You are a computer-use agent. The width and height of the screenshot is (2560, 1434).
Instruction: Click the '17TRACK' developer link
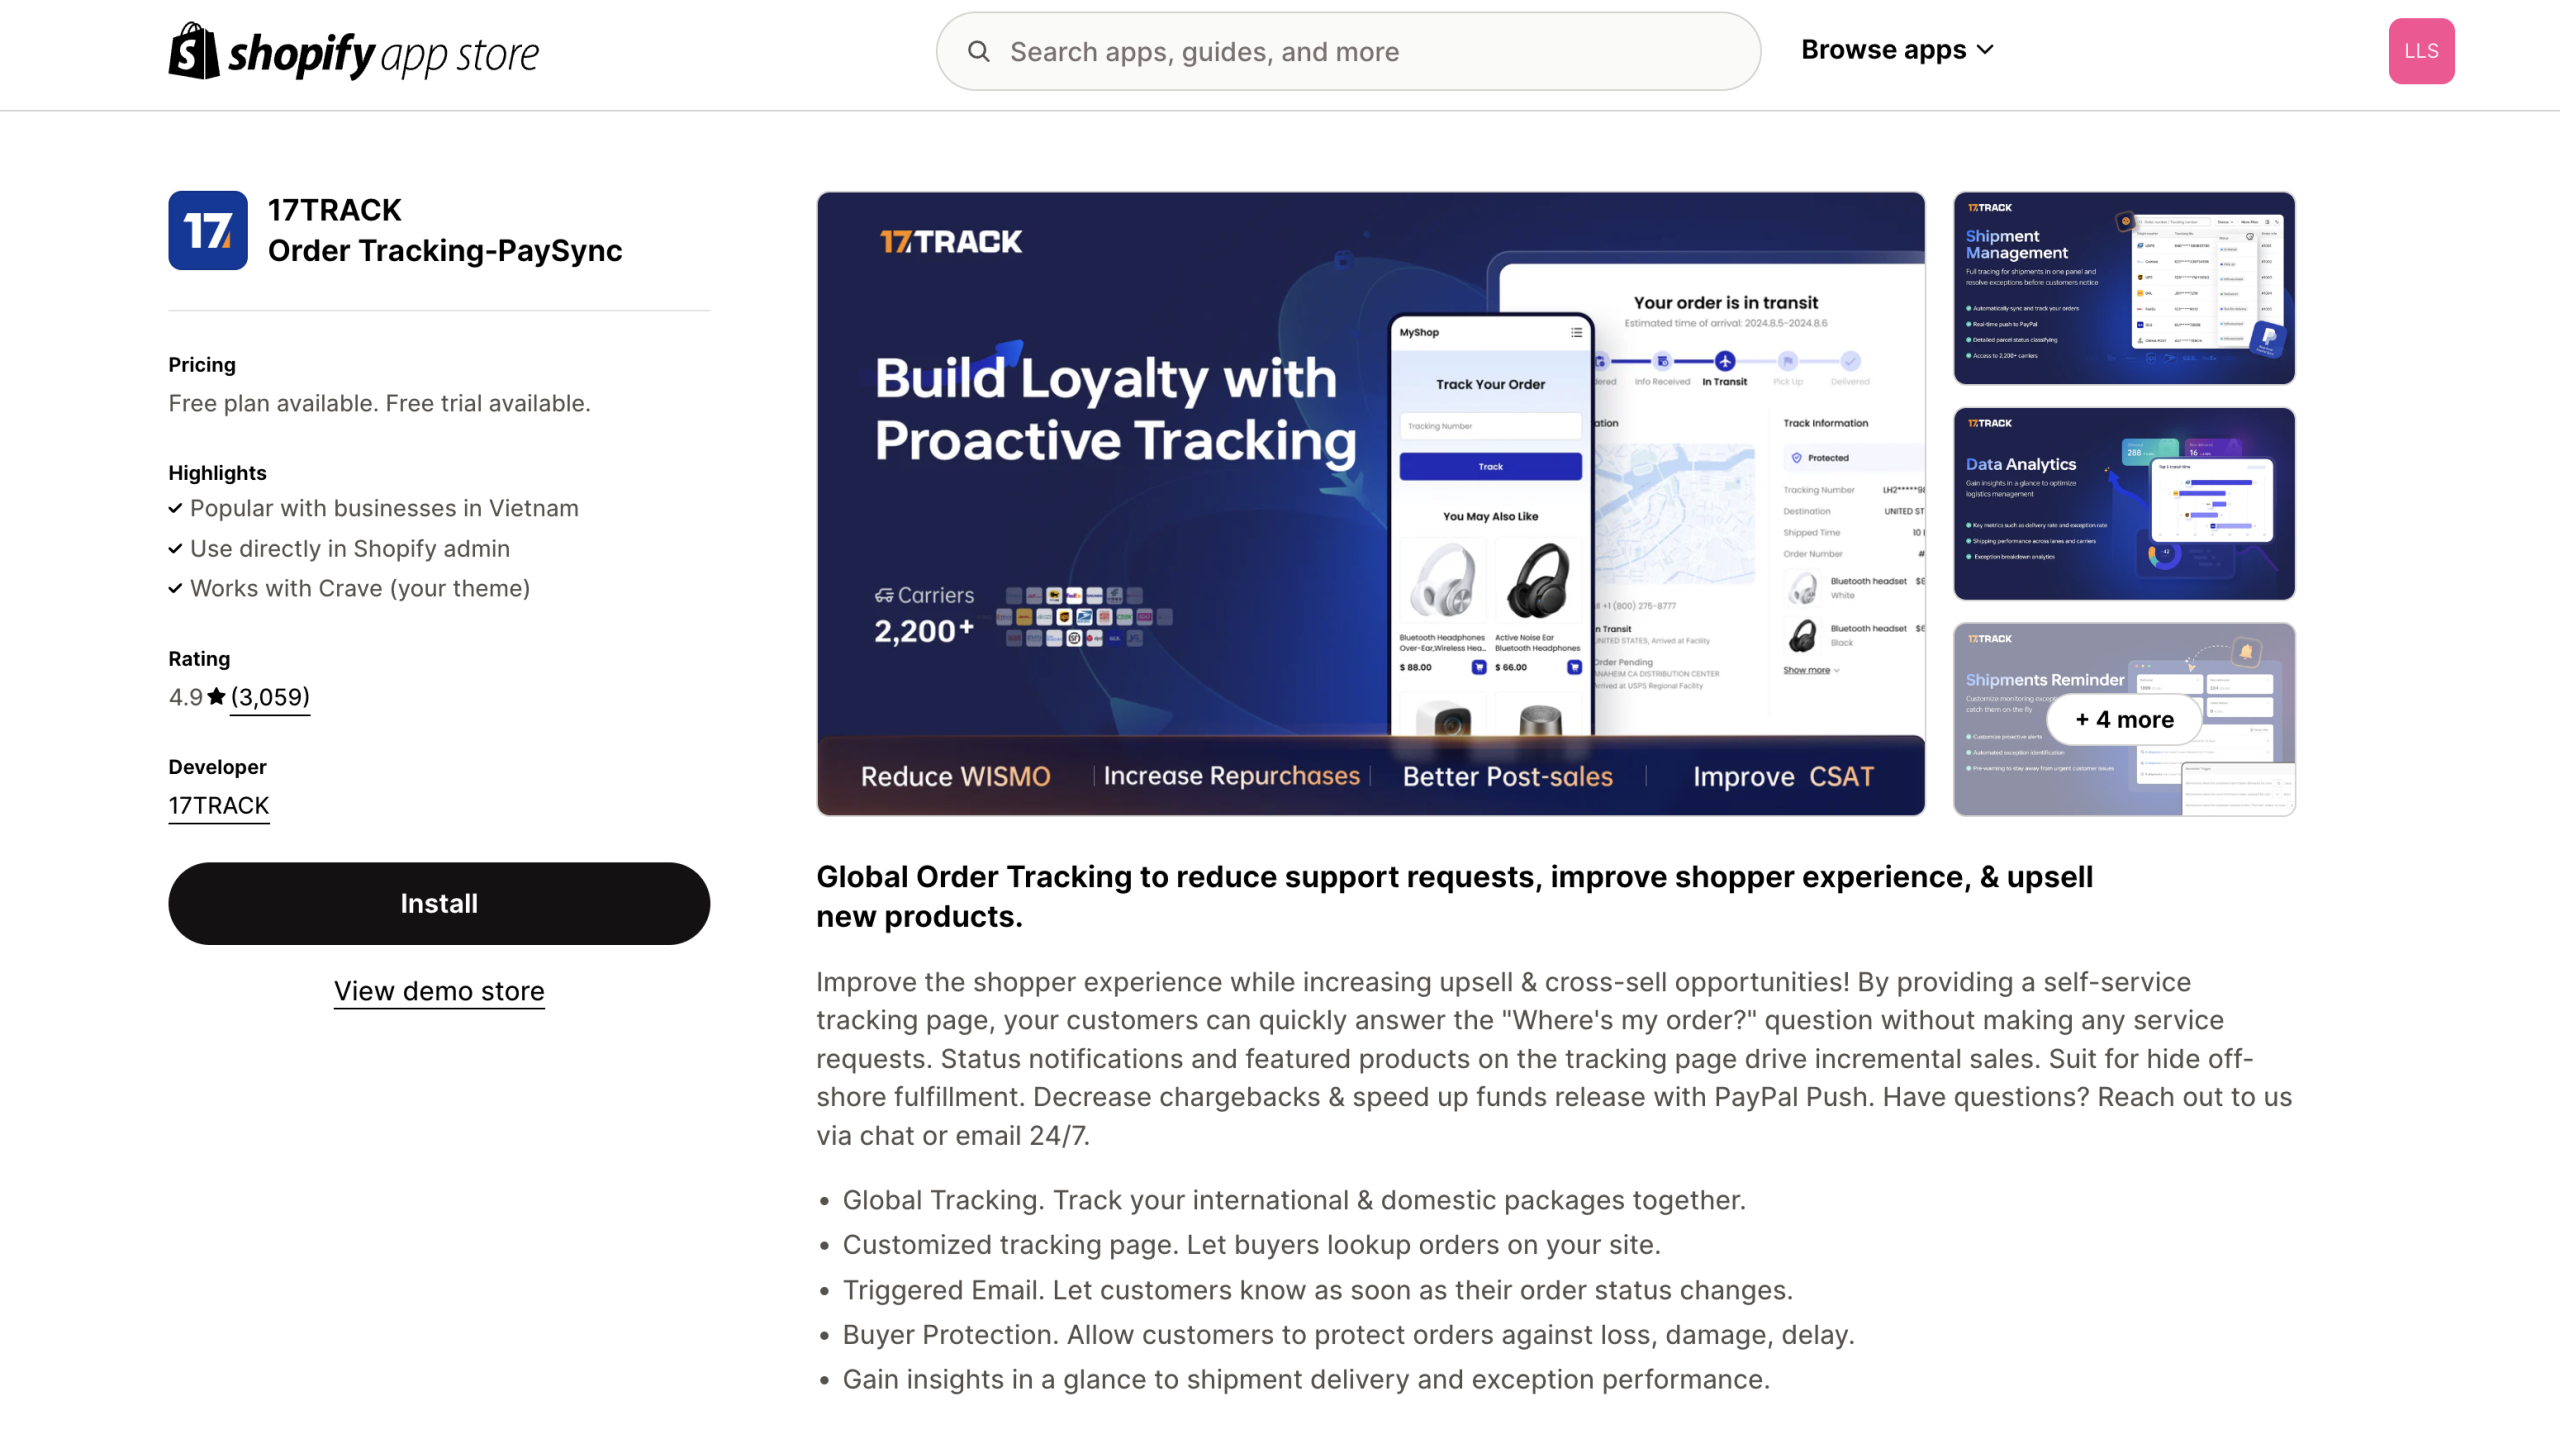pyautogui.click(x=218, y=805)
